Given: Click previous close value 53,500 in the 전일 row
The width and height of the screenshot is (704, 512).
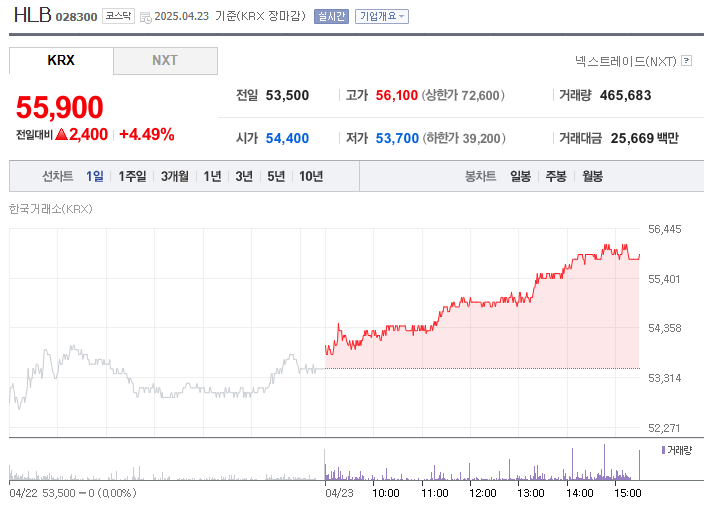Looking at the screenshot, I should pyautogui.click(x=287, y=95).
